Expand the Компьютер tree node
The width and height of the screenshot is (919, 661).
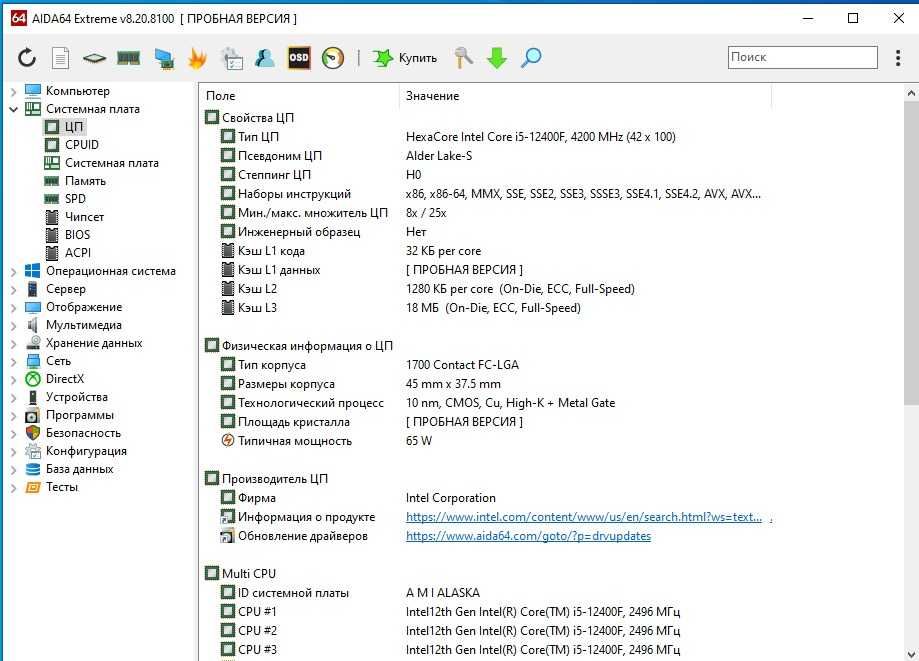pyautogui.click(x=13, y=91)
